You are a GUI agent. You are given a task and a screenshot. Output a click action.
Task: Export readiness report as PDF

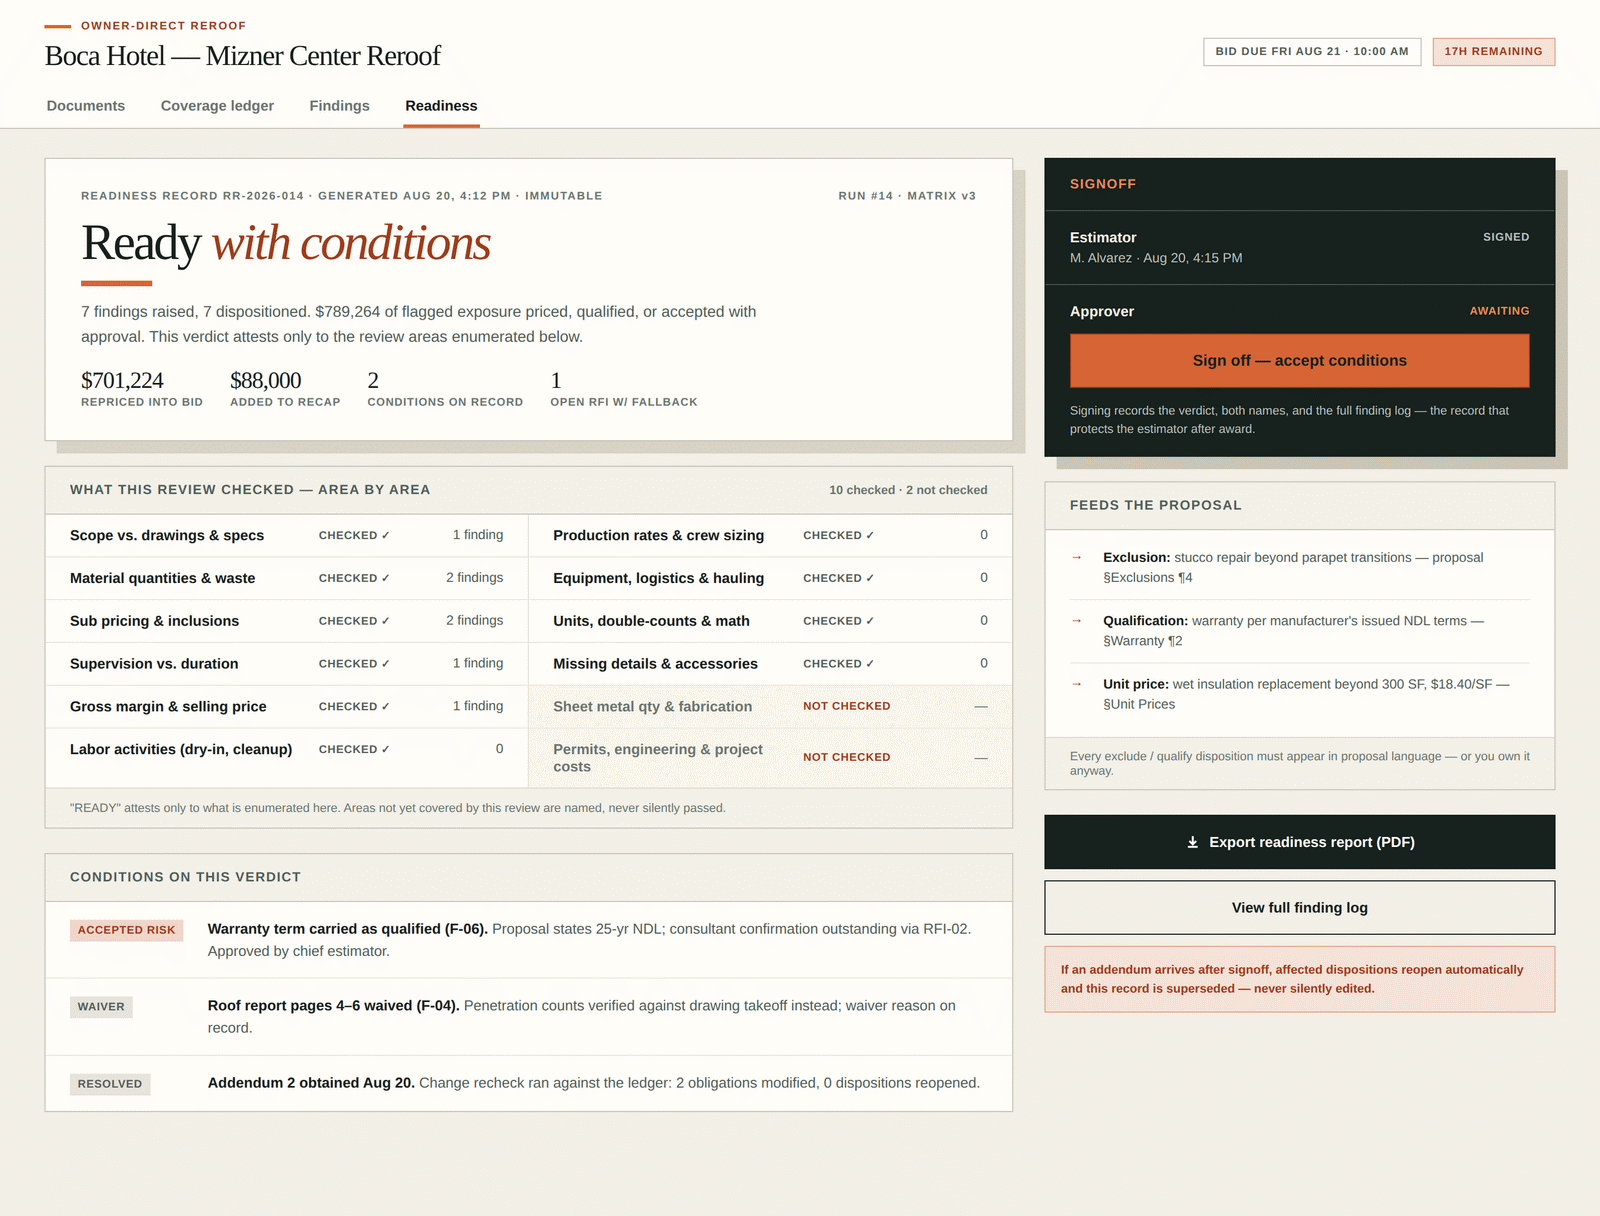click(x=1299, y=842)
